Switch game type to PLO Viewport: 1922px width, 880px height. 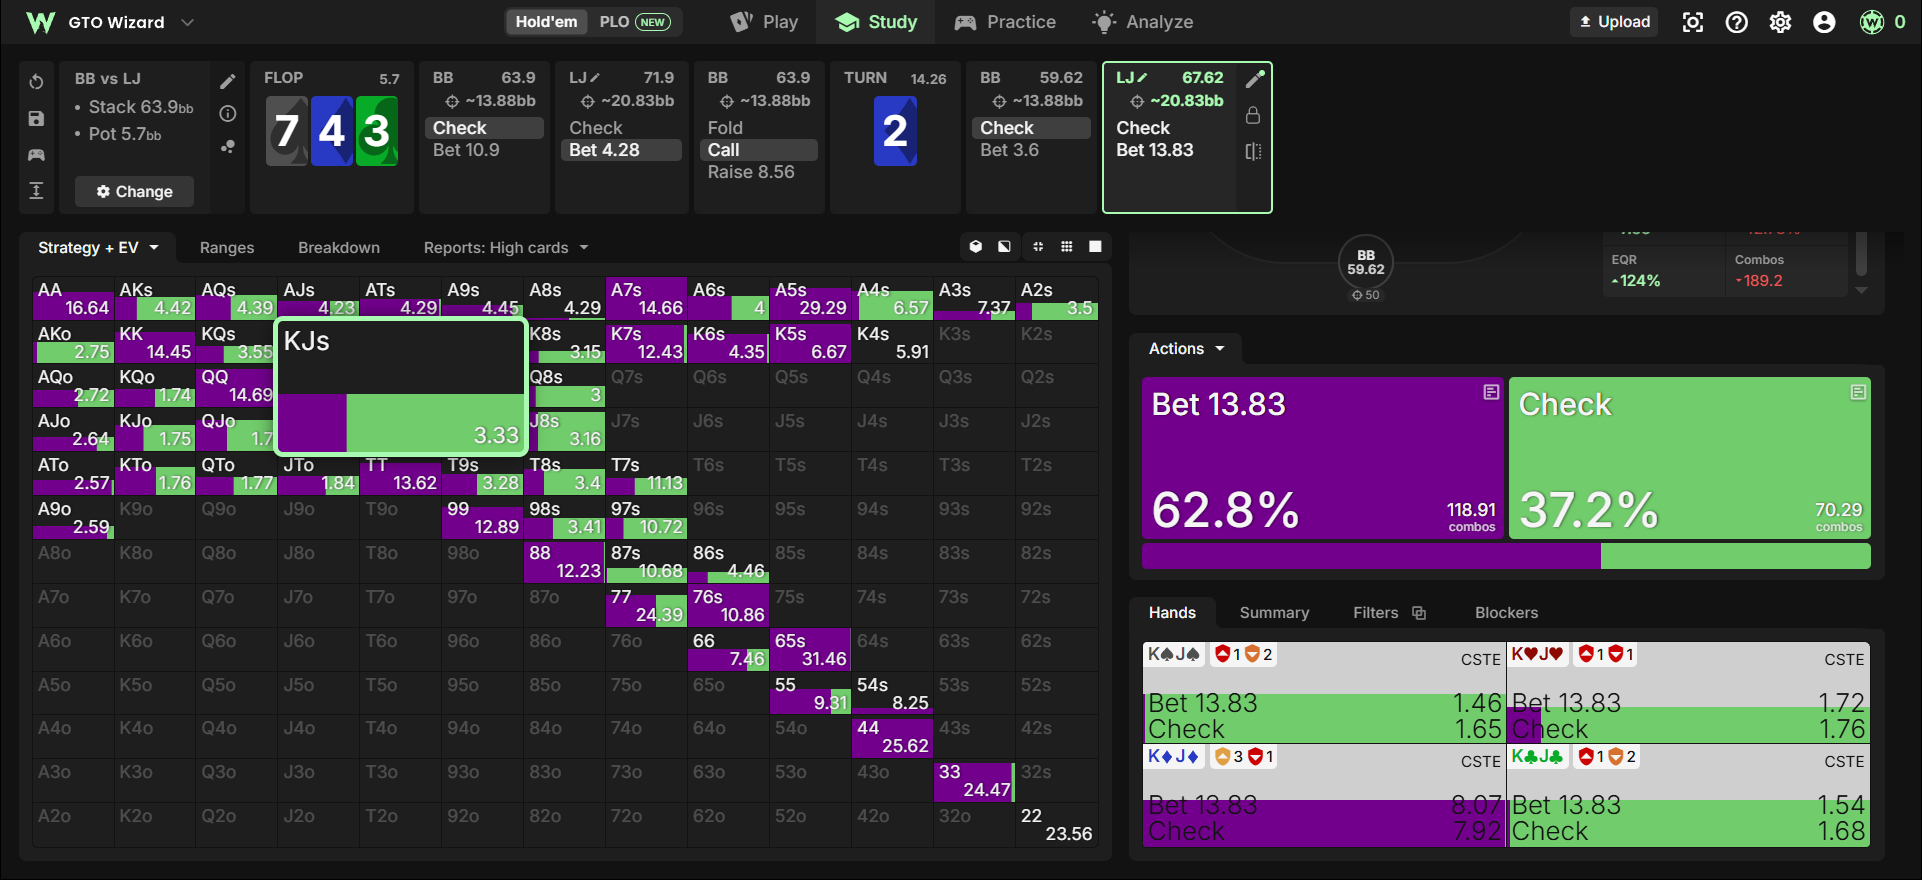pos(634,22)
